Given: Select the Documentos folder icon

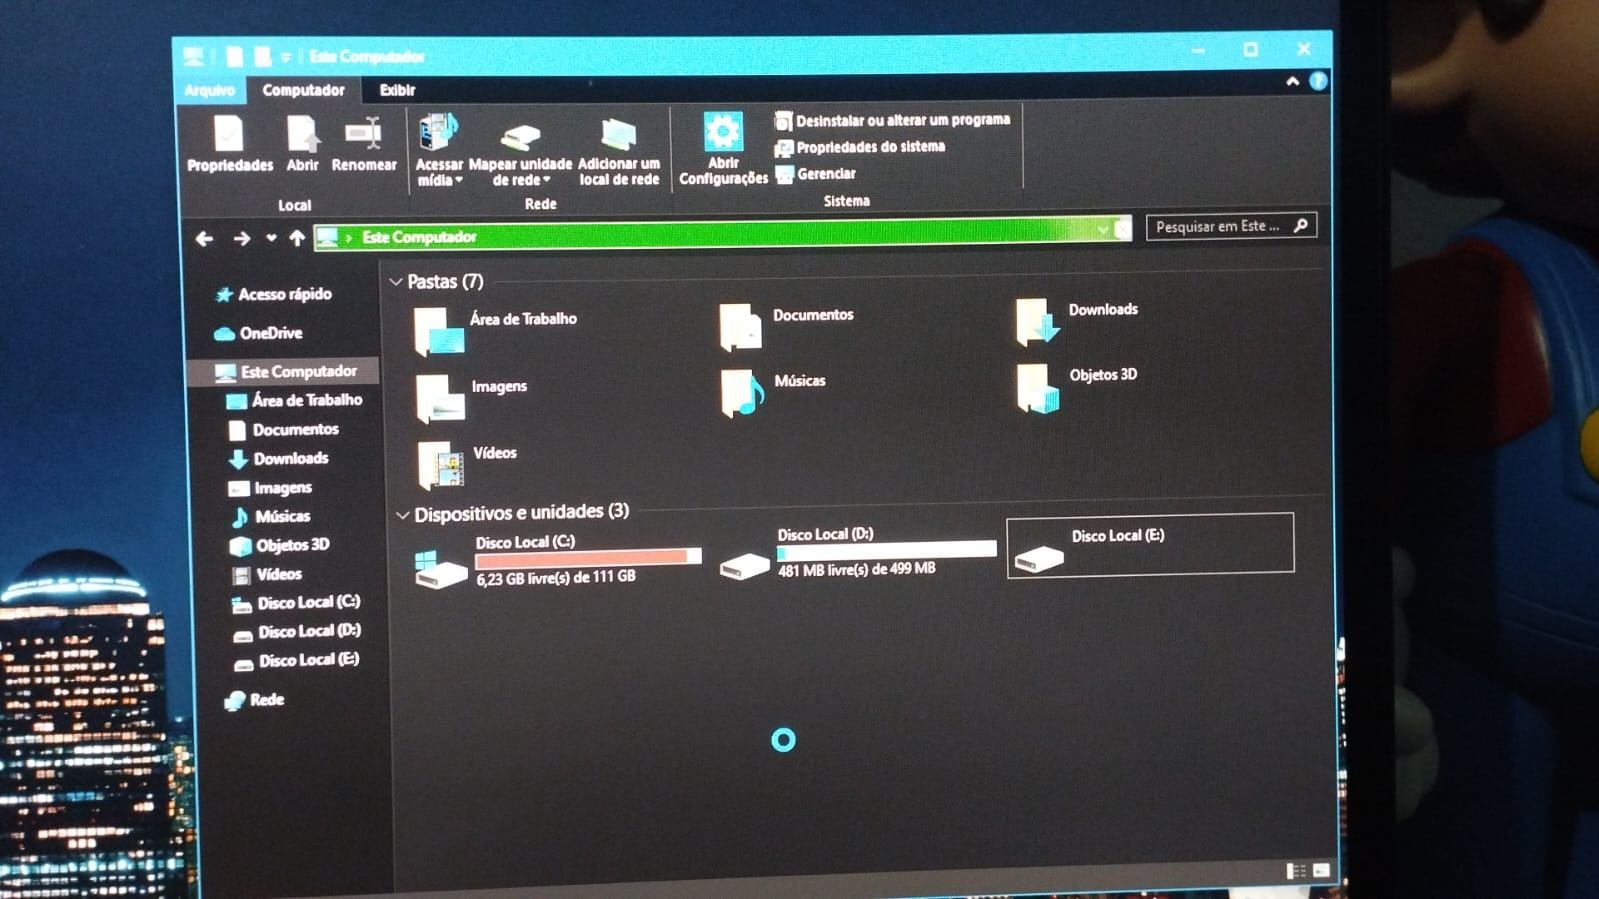Looking at the screenshot, I should coord(740,326).
